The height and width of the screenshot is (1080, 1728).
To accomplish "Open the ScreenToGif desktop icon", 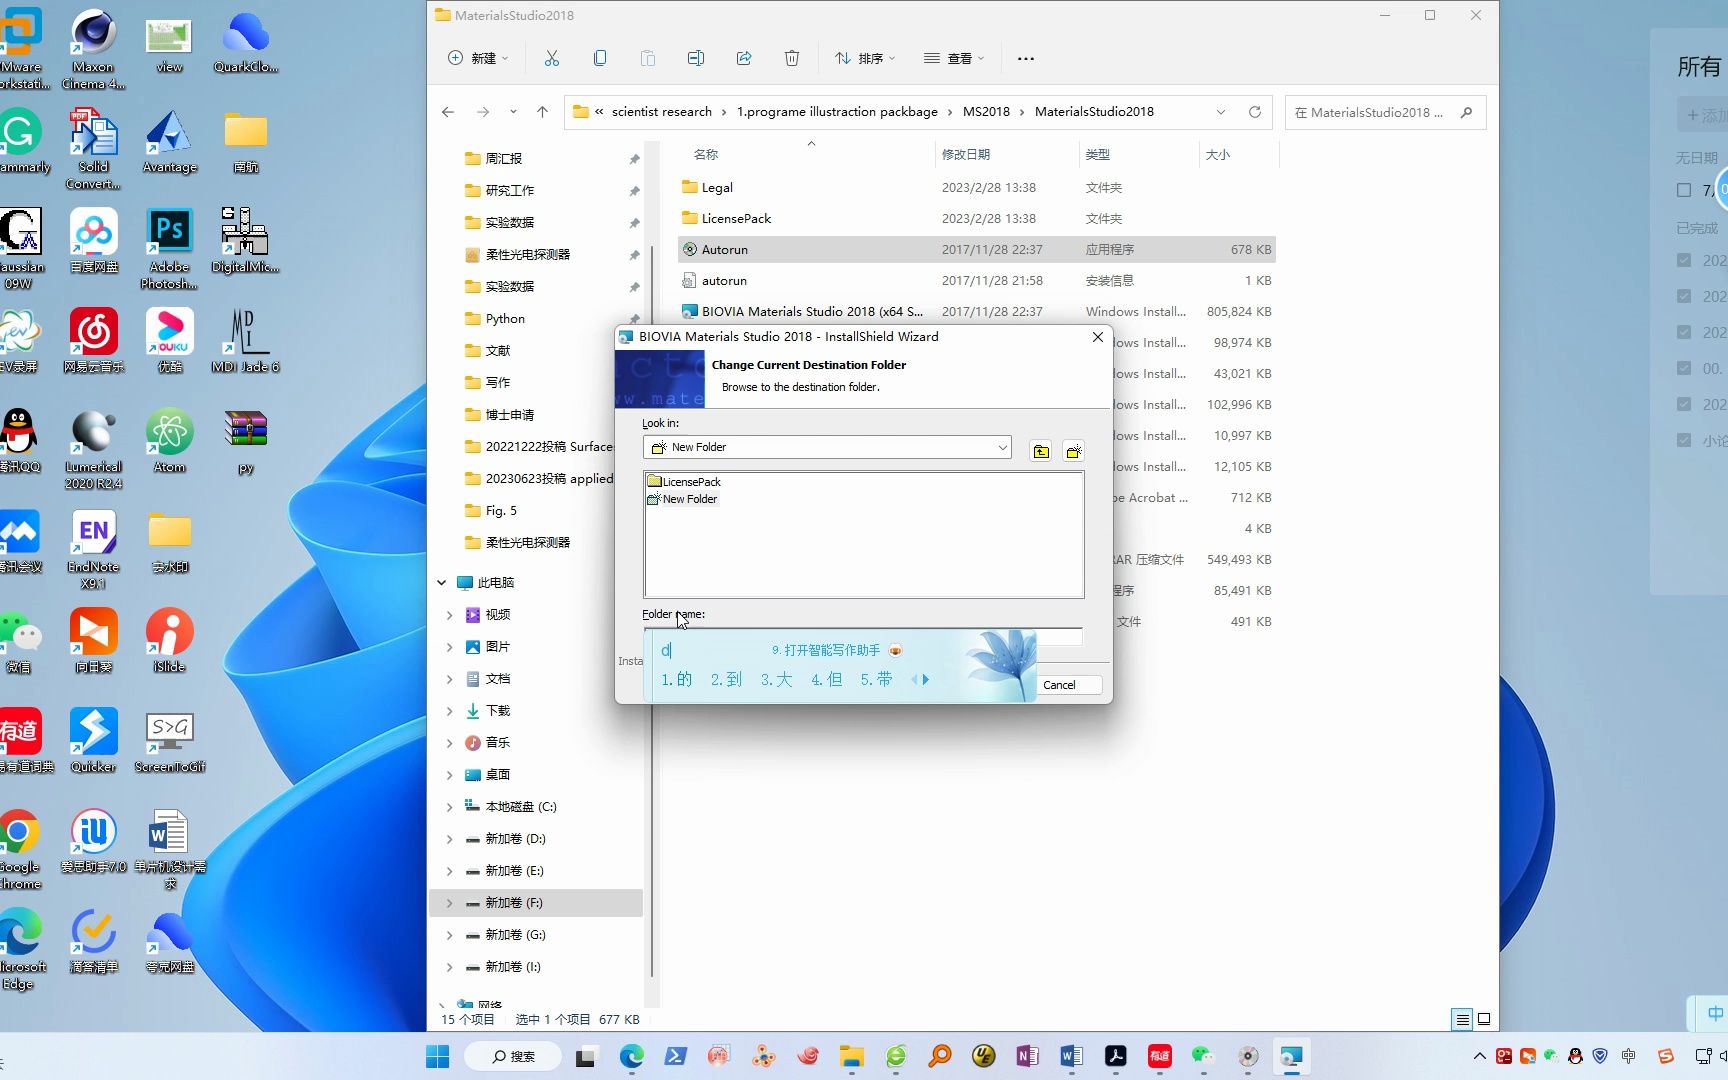I will [169, 741].
